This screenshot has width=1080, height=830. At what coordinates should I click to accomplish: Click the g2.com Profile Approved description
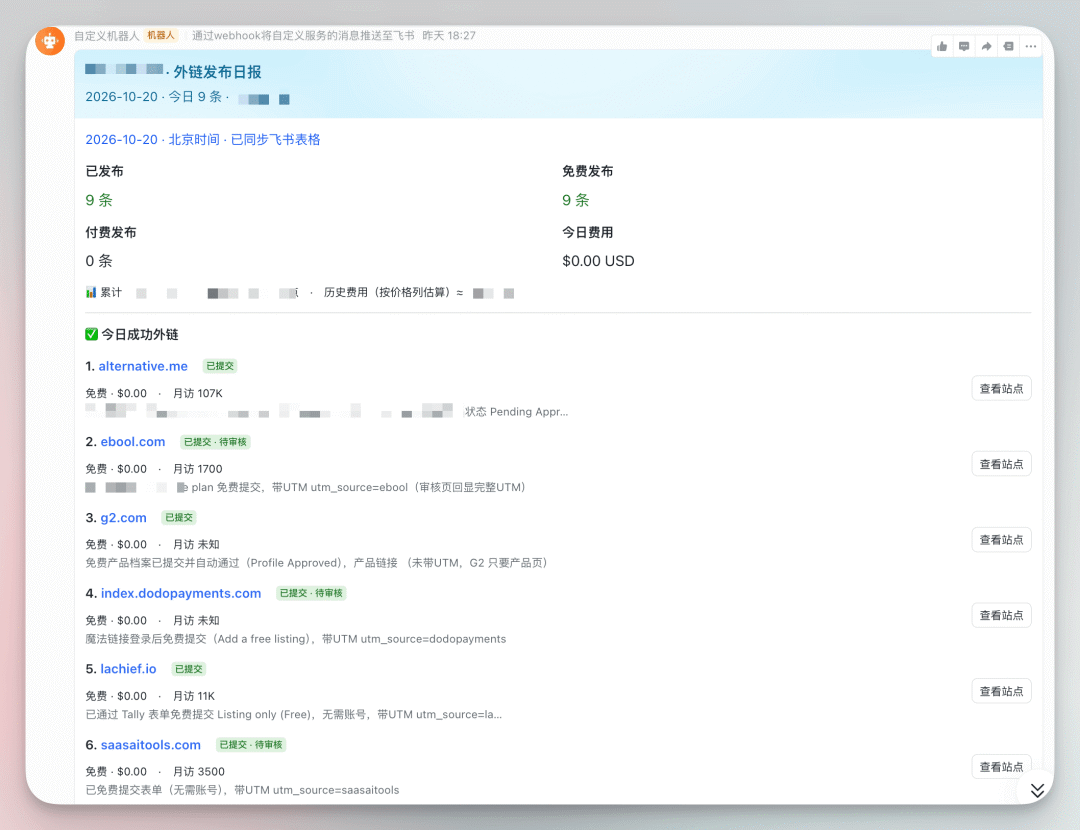[316, 563]
